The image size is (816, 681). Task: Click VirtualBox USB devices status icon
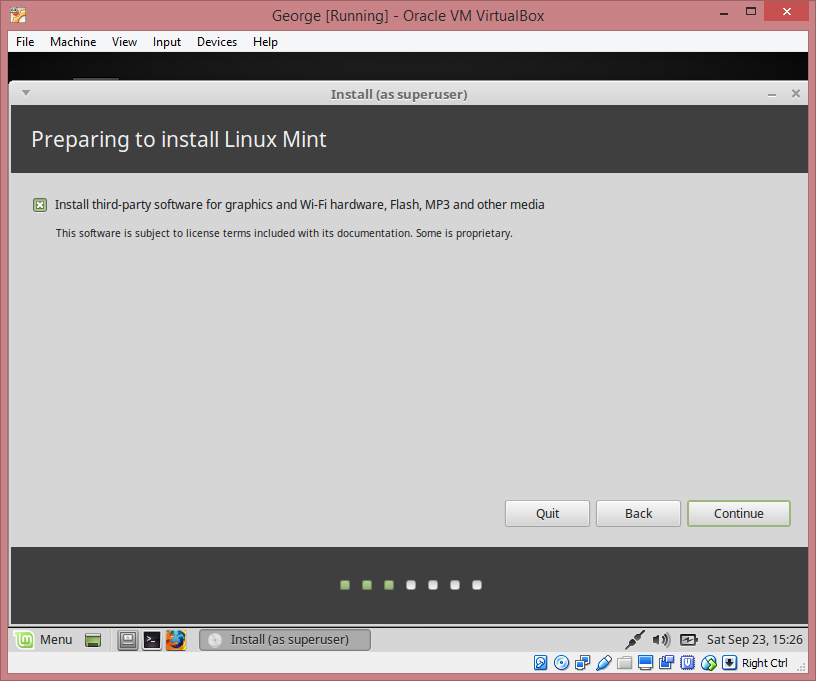tap(604, 663)
